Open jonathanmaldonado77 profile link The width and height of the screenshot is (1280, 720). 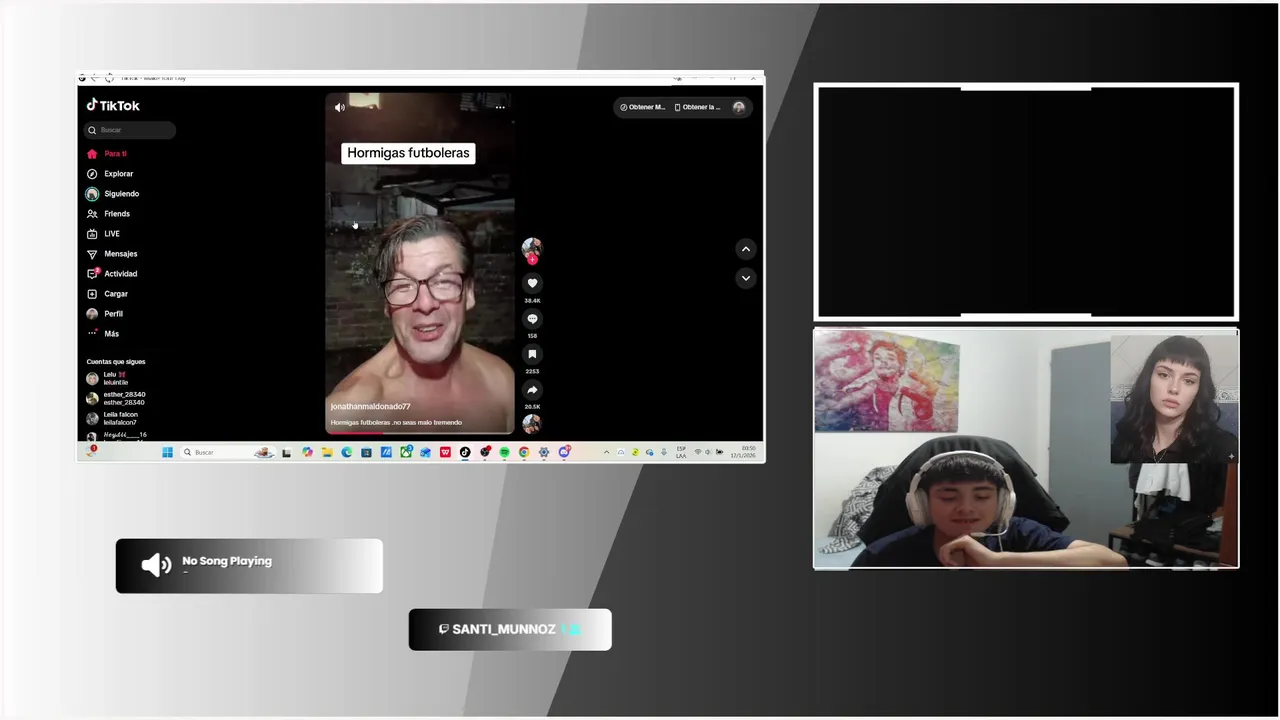click(370, 407)
